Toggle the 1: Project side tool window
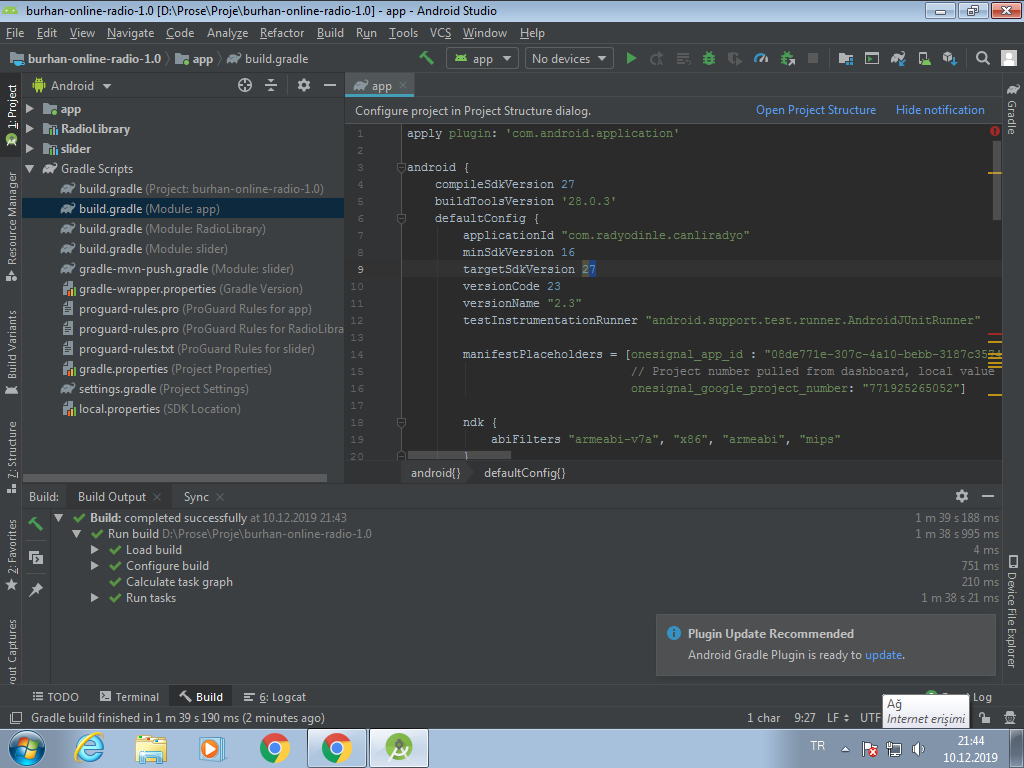 pyautogui.click(x=11, y=115)
